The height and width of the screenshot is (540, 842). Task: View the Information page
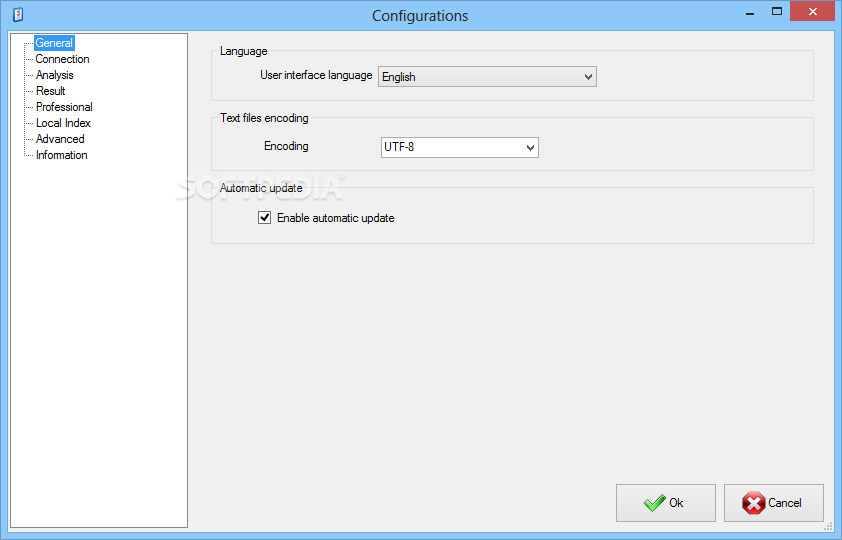[x=61, y=155]
